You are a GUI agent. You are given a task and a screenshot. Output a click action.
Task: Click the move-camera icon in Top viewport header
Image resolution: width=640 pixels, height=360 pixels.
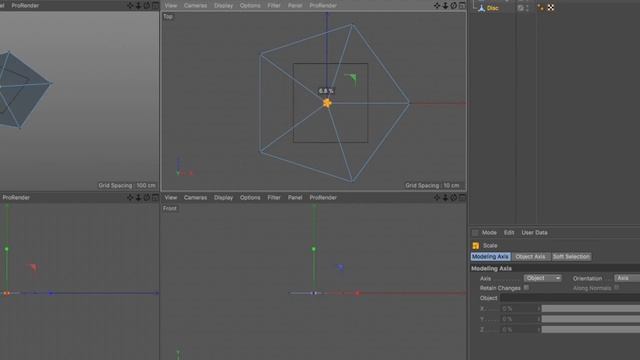pyautogui.click(x=437, y=5)
